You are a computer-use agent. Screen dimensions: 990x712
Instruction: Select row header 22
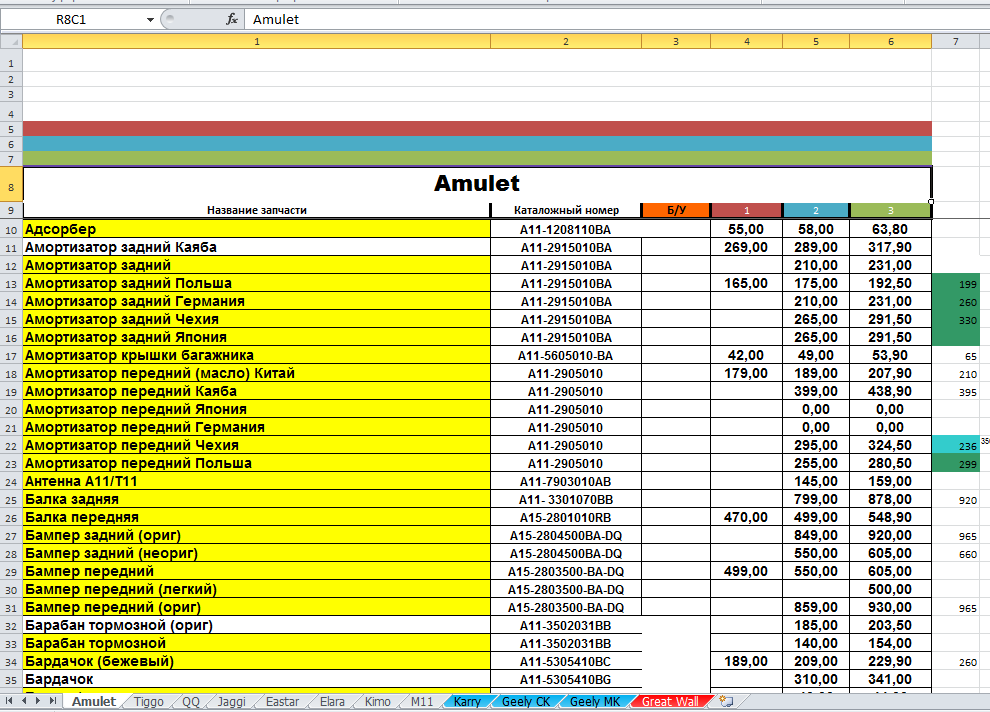[11, 446]
